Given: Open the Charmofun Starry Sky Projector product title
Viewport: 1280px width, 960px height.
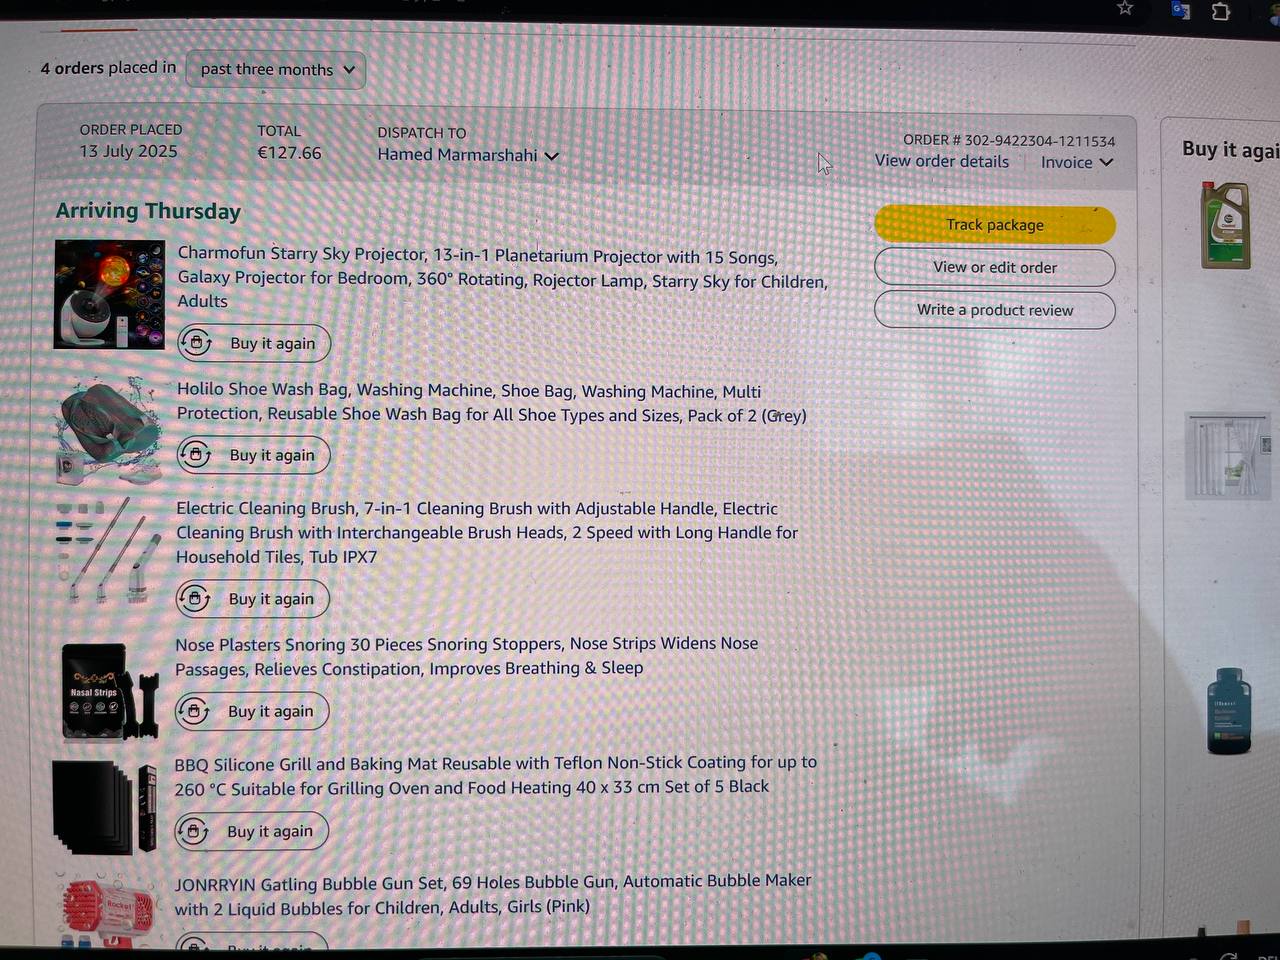Looking at the screenshot, I should coord(503,277).
